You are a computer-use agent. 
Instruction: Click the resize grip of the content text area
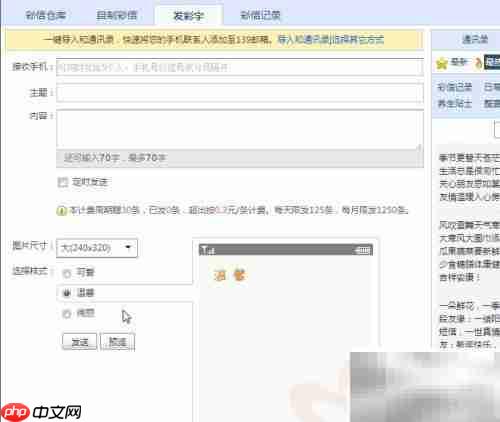coord(419,146)
